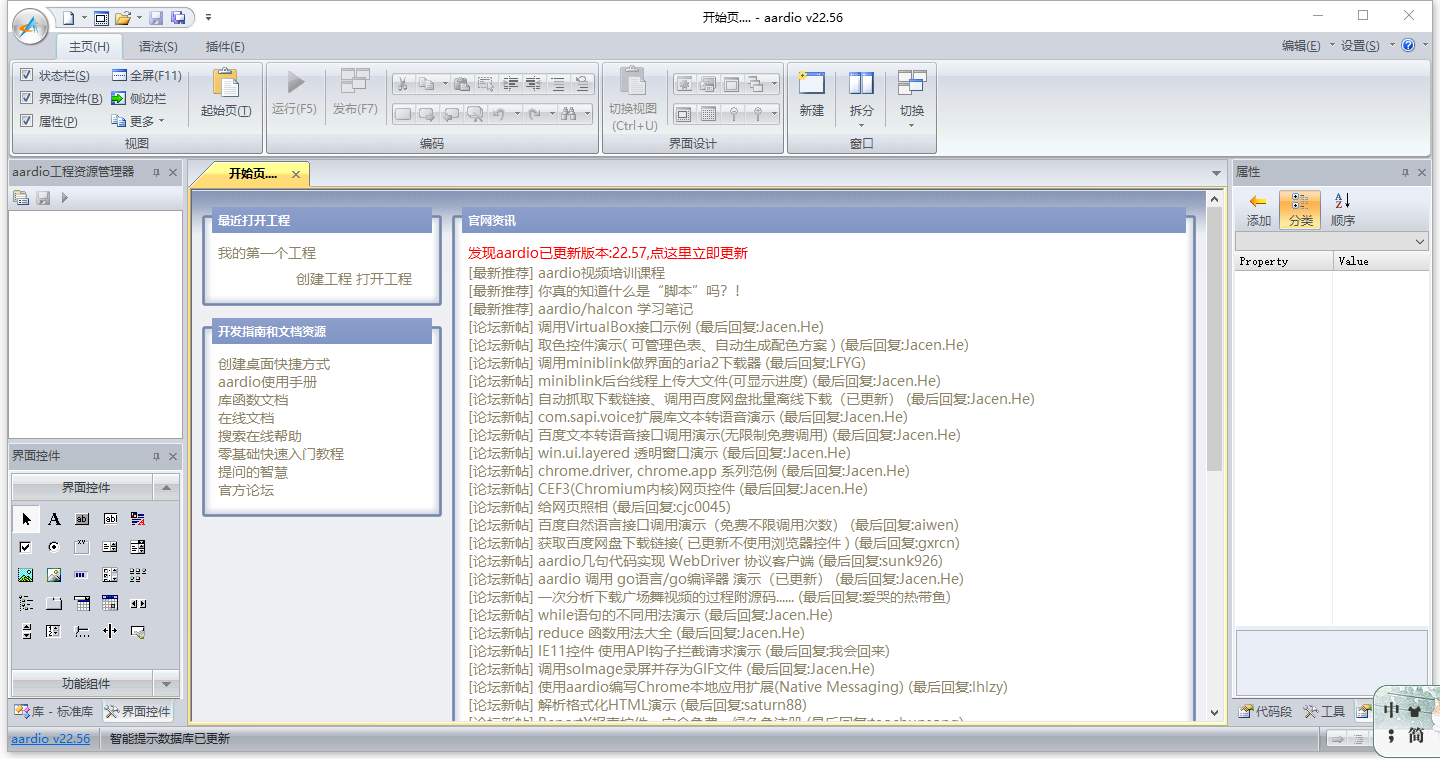The height and width of the screenshot is (759, 1440).
Task: Switch to the 代码段 tab
Action: click(1265, 712)
